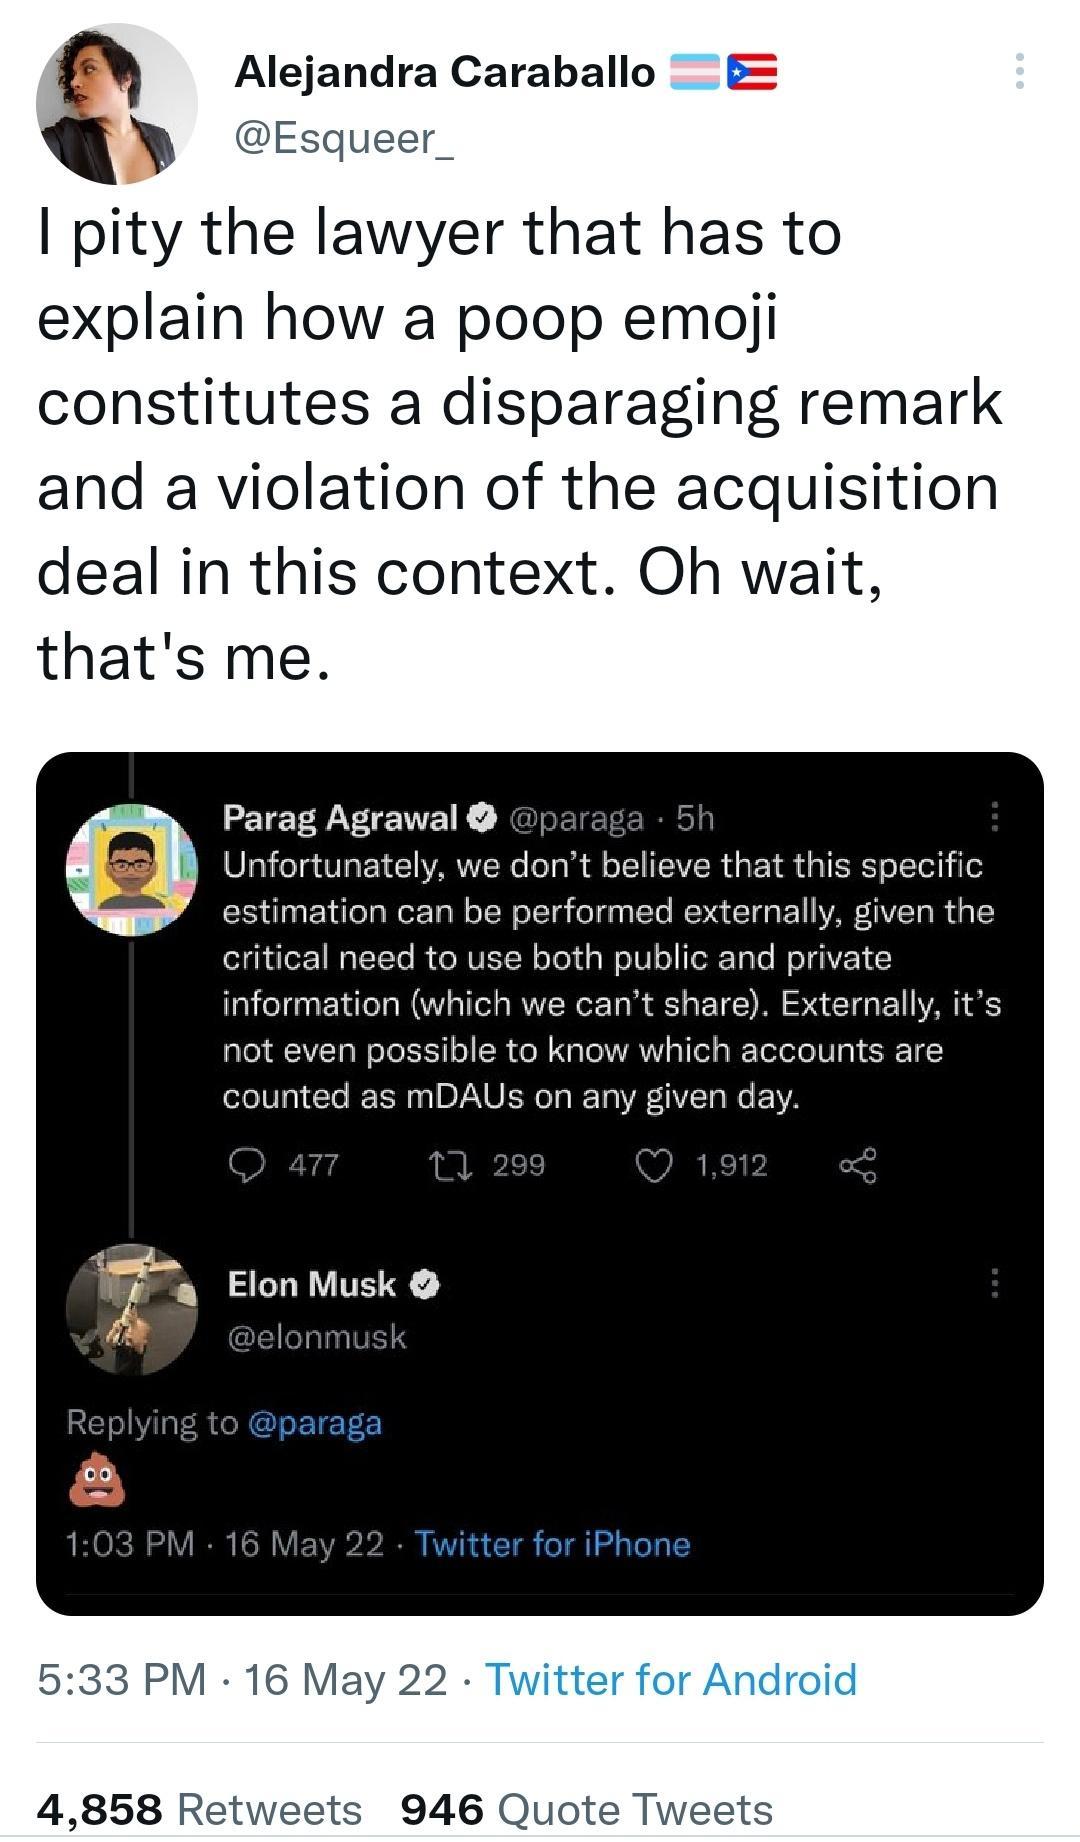This screenshot has width=1080, height=1842.
Task: Click the reply icon on Parag's tweet
Action: coord(248,1165)
